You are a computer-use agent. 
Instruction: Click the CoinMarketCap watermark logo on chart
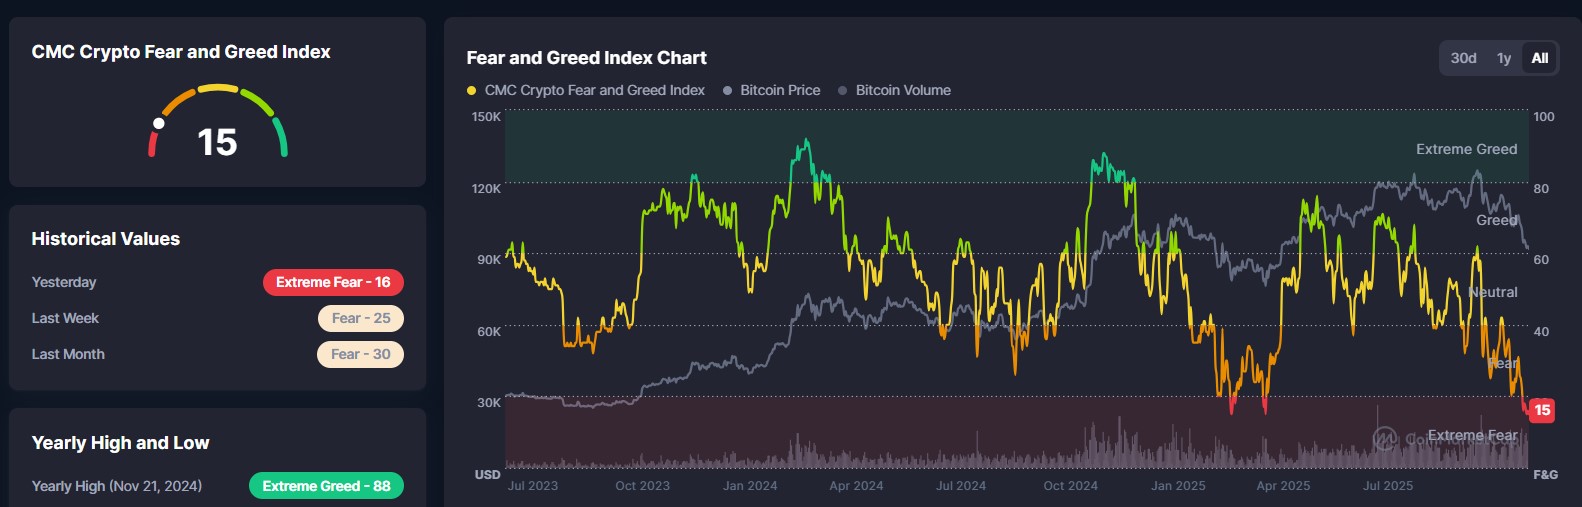1384,438
